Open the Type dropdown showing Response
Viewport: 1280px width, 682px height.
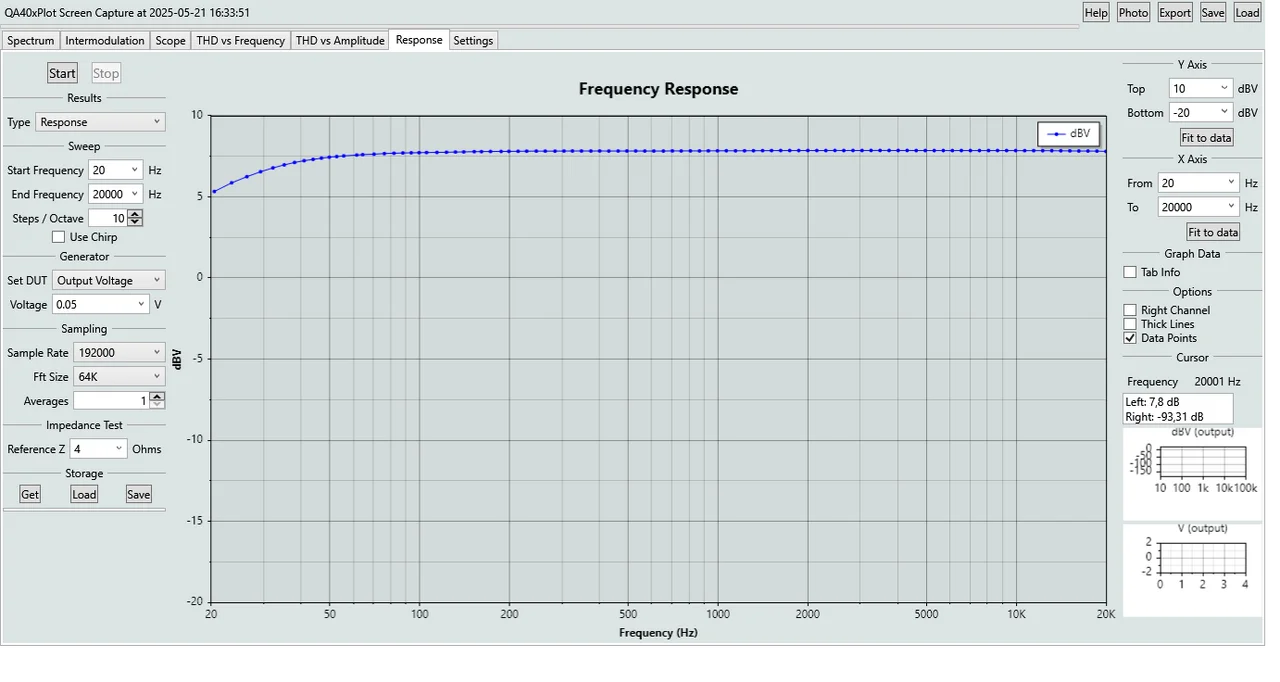pos(100,121)
